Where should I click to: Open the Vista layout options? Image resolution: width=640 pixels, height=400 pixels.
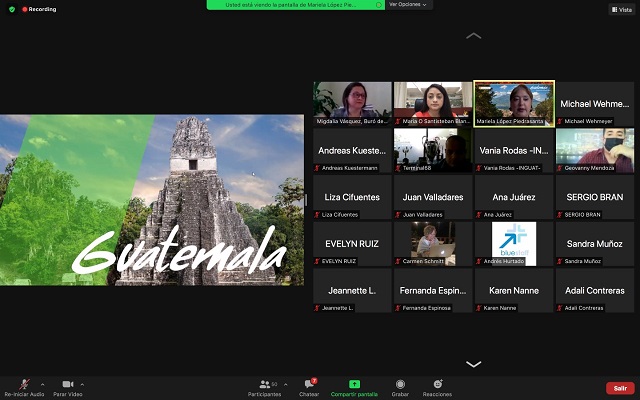pyautogui.click(x=620, y=9)
